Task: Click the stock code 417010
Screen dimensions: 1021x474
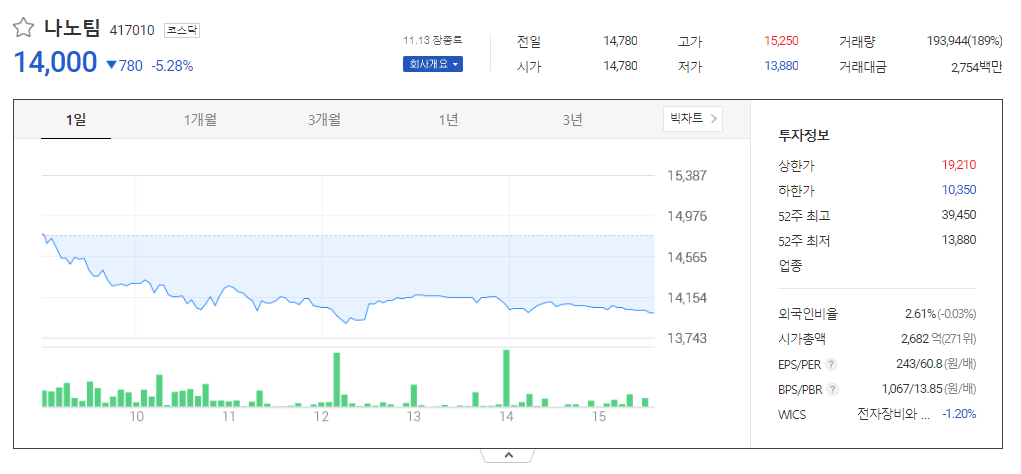Action: [x=132, y=30]
